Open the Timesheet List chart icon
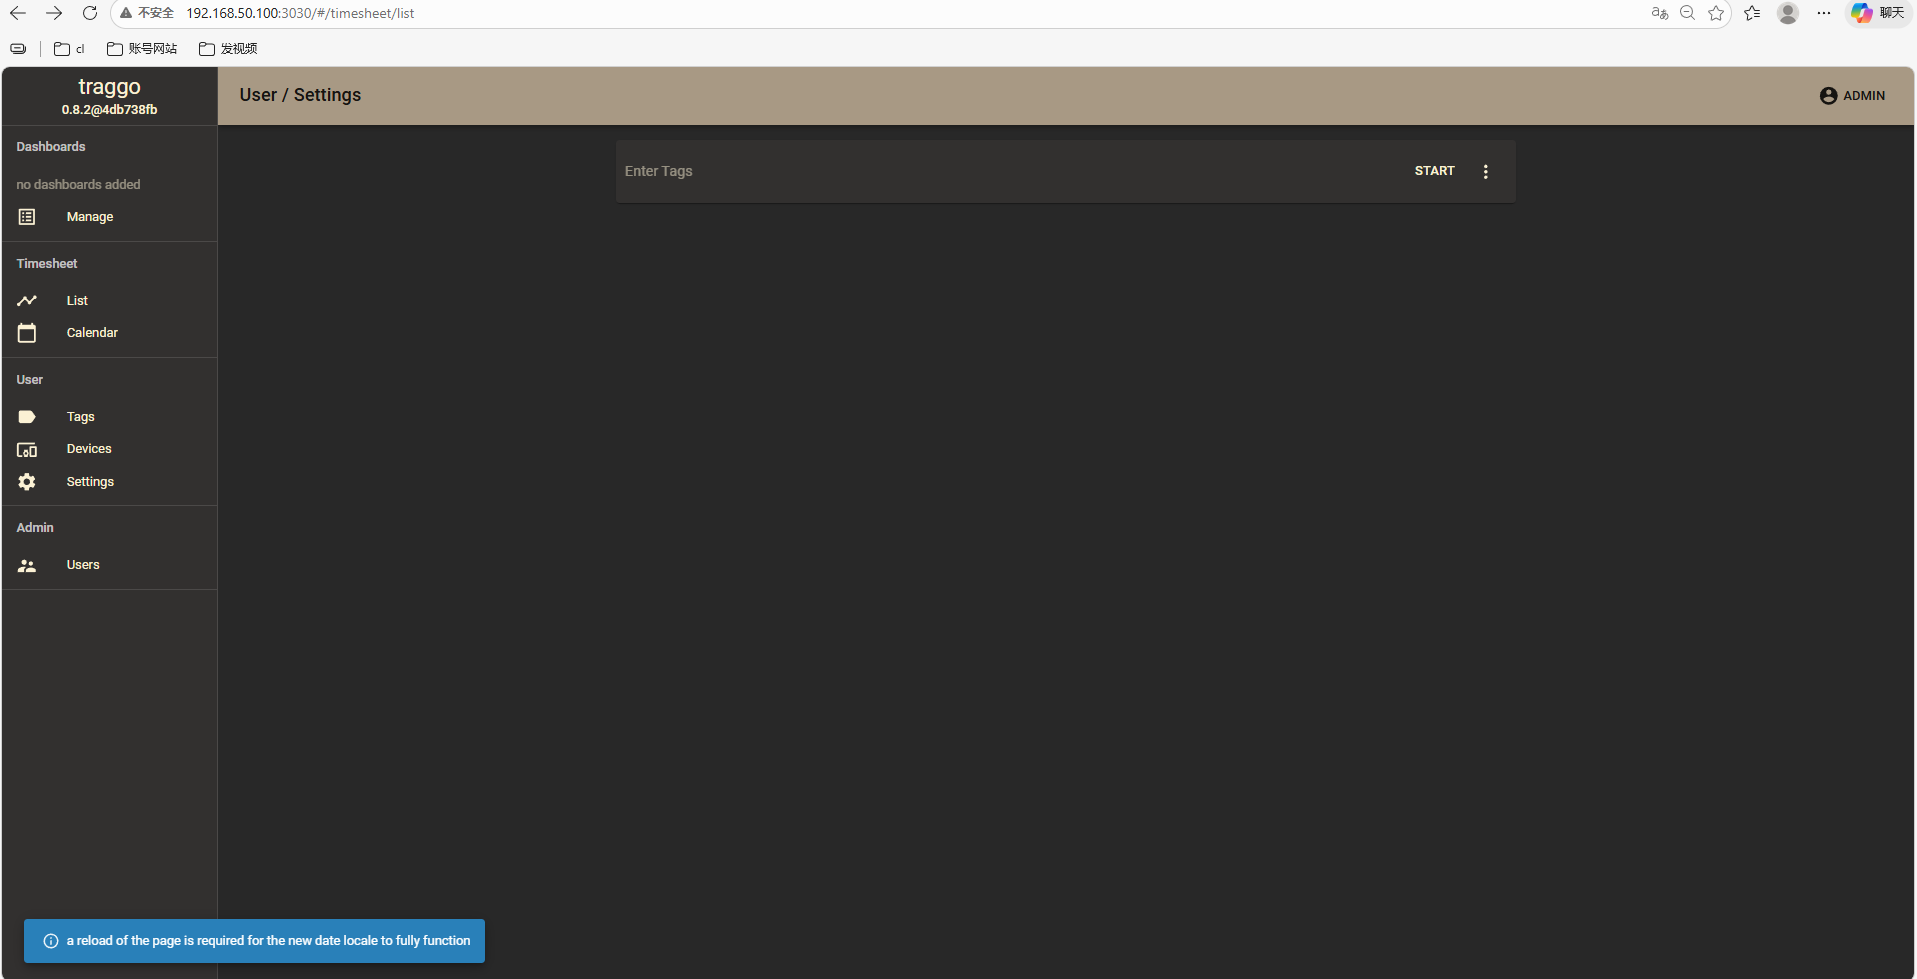Viewport: 1917px width, 979px height. point(27,301)
